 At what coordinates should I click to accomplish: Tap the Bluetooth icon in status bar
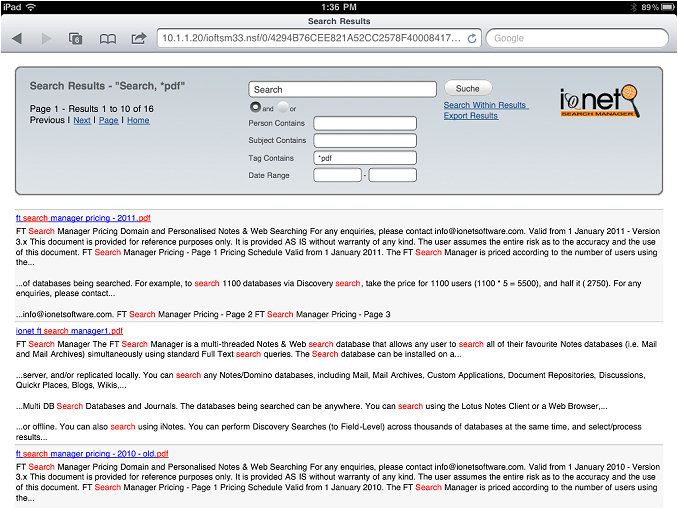point(634,7)
